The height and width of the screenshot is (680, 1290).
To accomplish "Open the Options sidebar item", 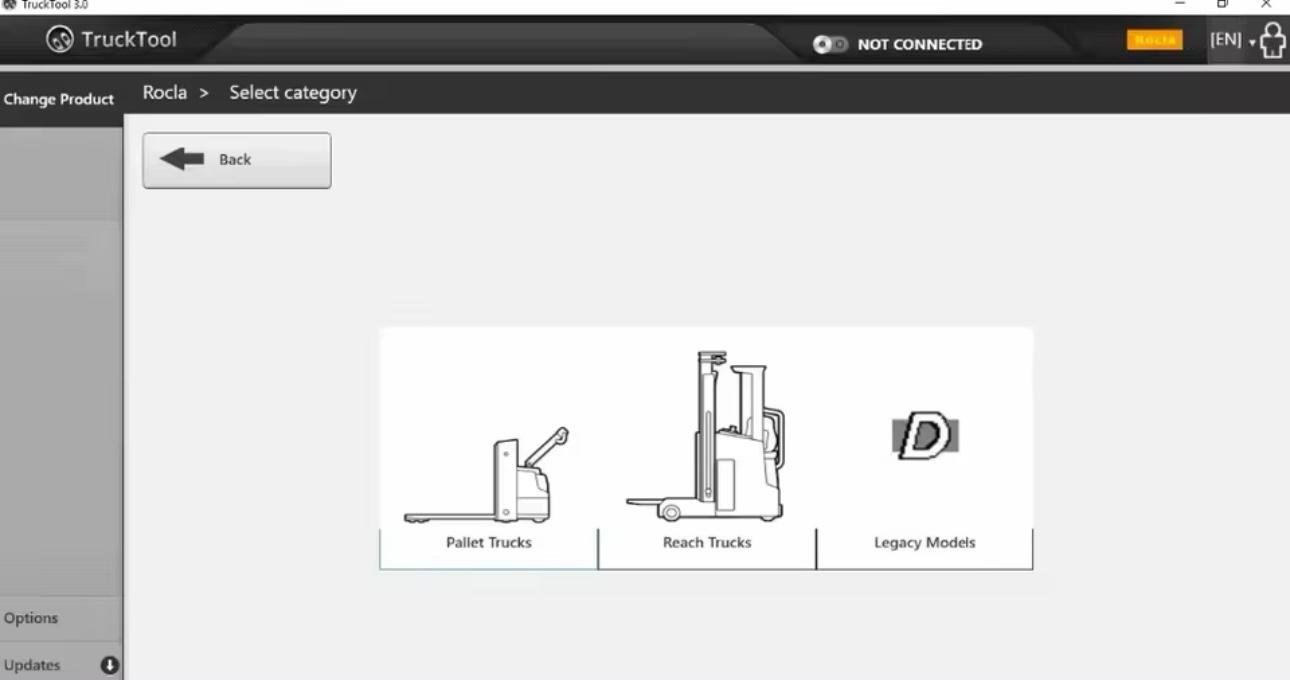I will coord(31,618).
